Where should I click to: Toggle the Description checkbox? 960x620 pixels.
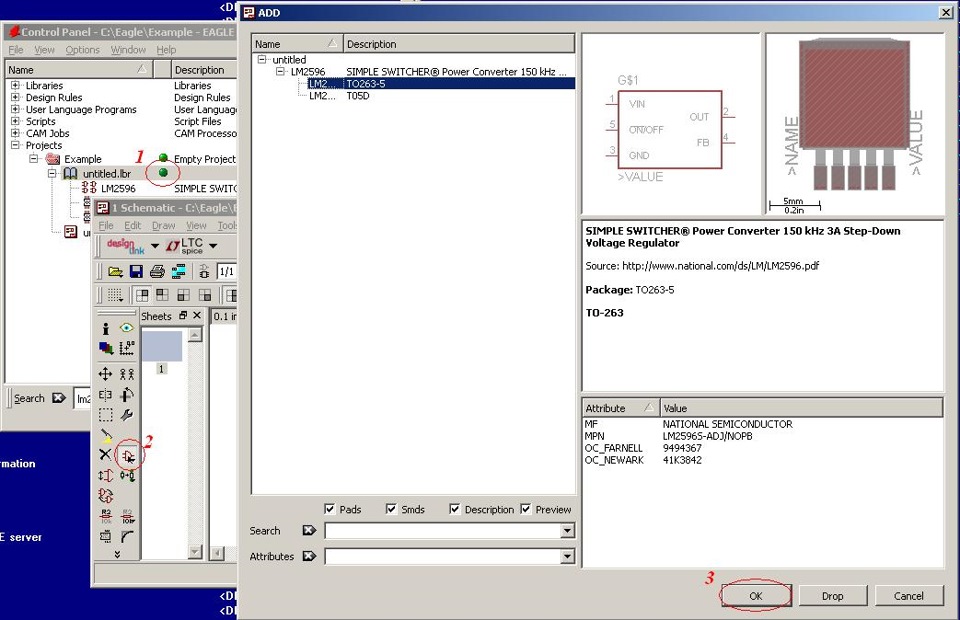tap(454, 509)
